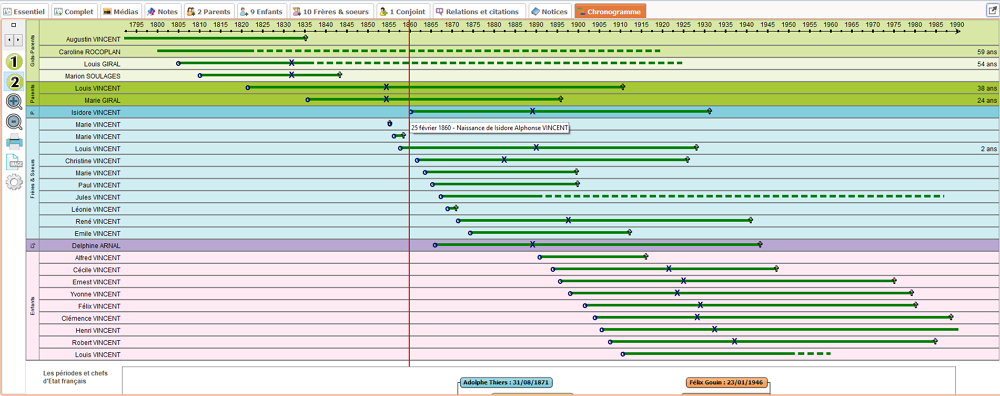Print the chronogram via printer icon
Screen dimensions: 1000x396
[x=14, y=142]
